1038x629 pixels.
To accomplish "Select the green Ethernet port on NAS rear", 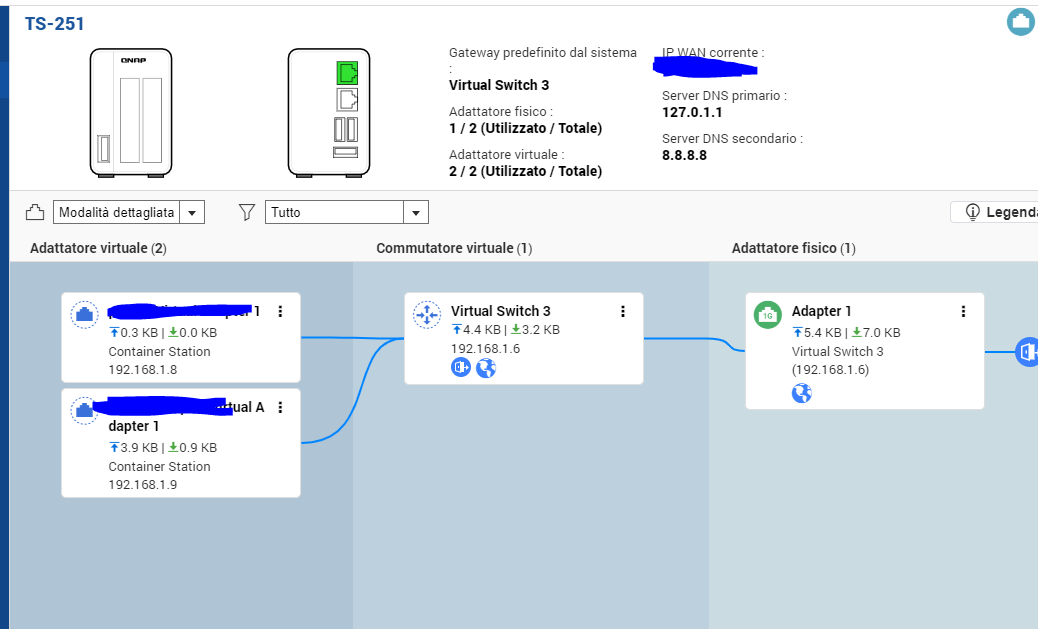I will 347,72.
